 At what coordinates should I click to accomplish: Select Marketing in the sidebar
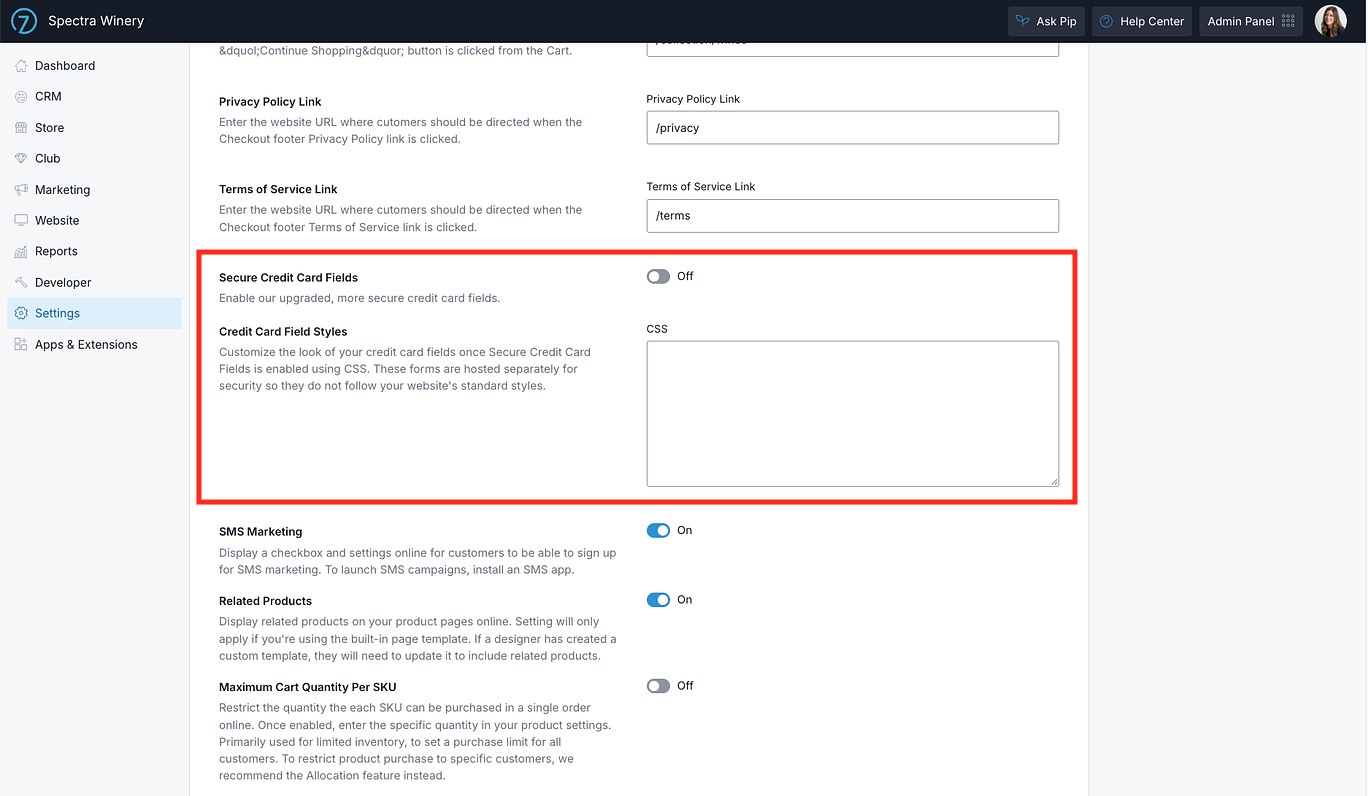click(94, 190)
